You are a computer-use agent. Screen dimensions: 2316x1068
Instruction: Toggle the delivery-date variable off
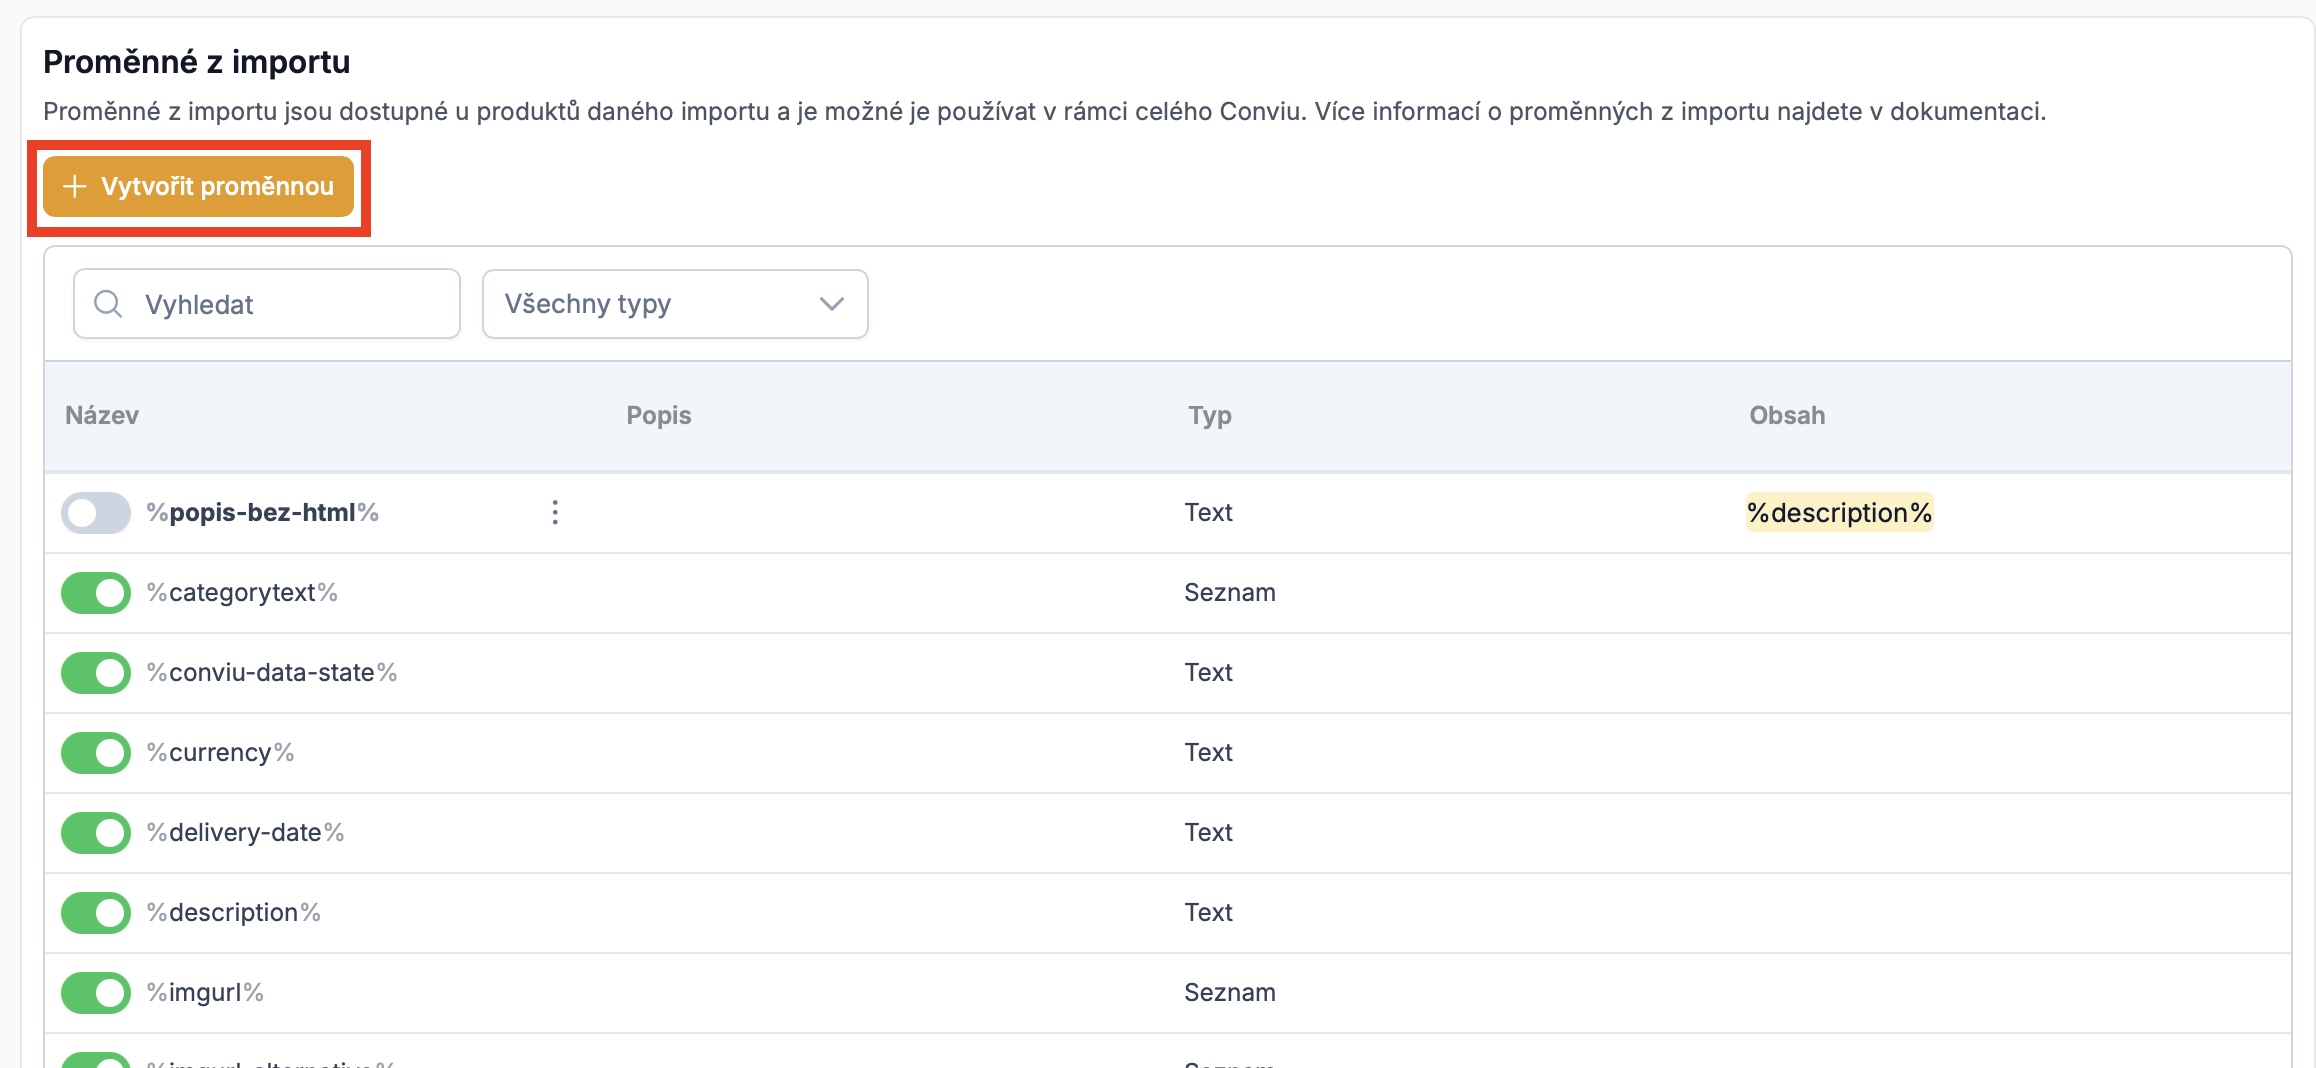pyautogui.click(x=96, y=833)
